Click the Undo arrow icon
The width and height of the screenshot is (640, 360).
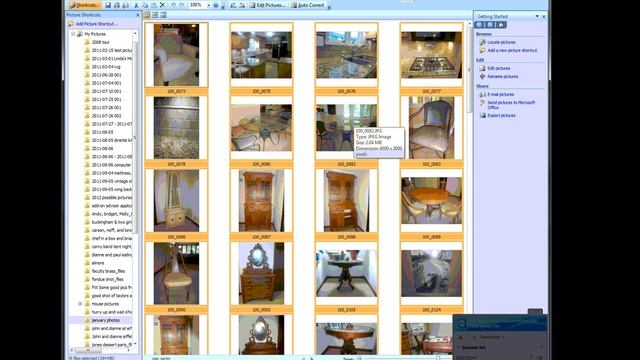173,5
